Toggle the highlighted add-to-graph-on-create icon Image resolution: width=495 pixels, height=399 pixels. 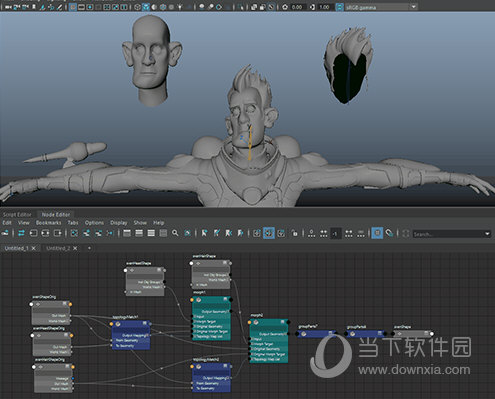pyautogui.click(x=269, y=233)
